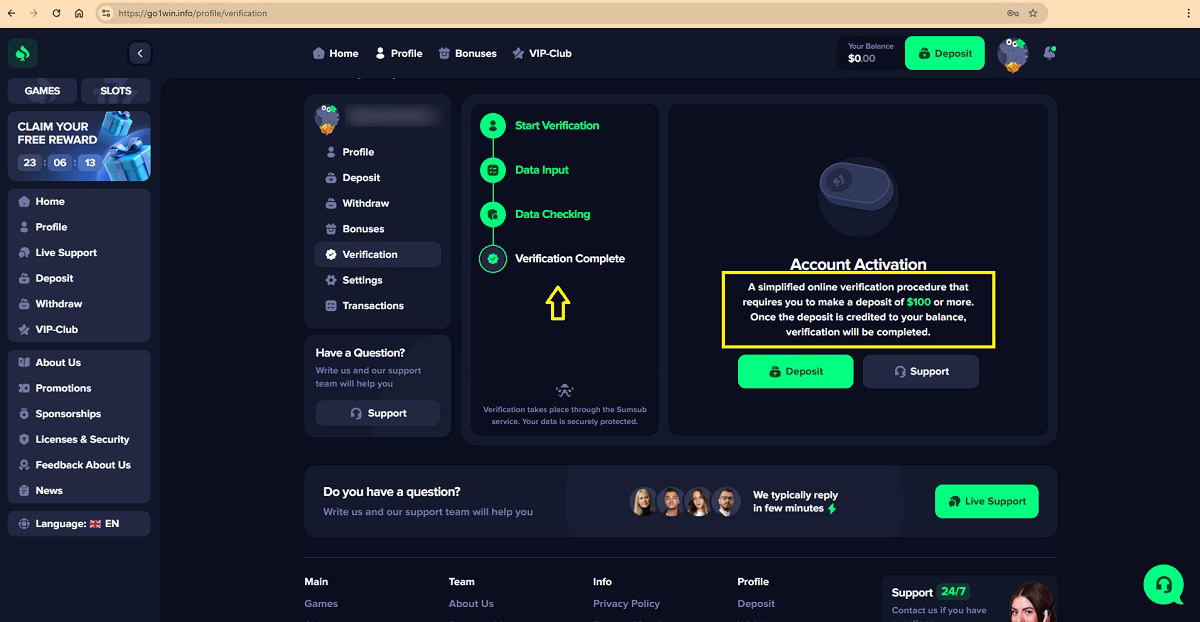Click the browser reload icon
This screenshot has width=1200, height=622.
[55, 13]
